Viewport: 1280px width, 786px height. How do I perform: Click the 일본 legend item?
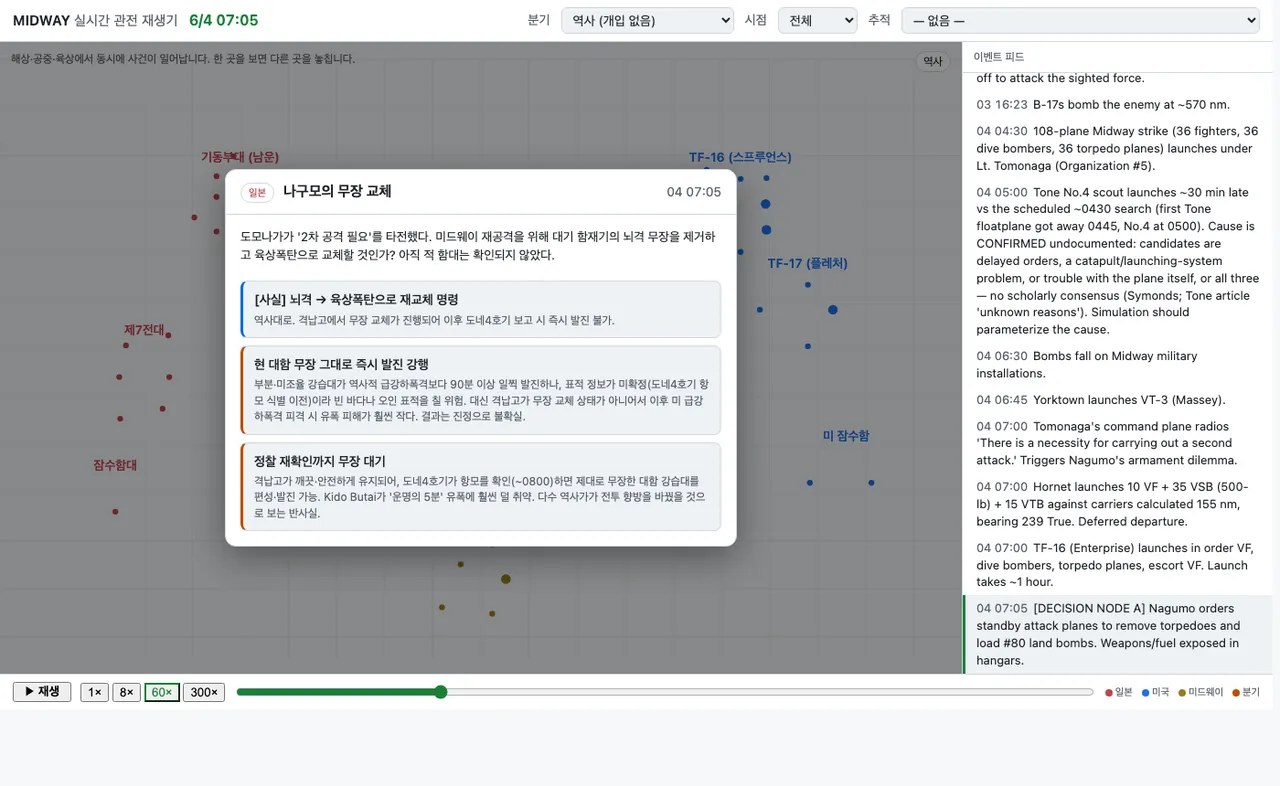coord(1119,692)
